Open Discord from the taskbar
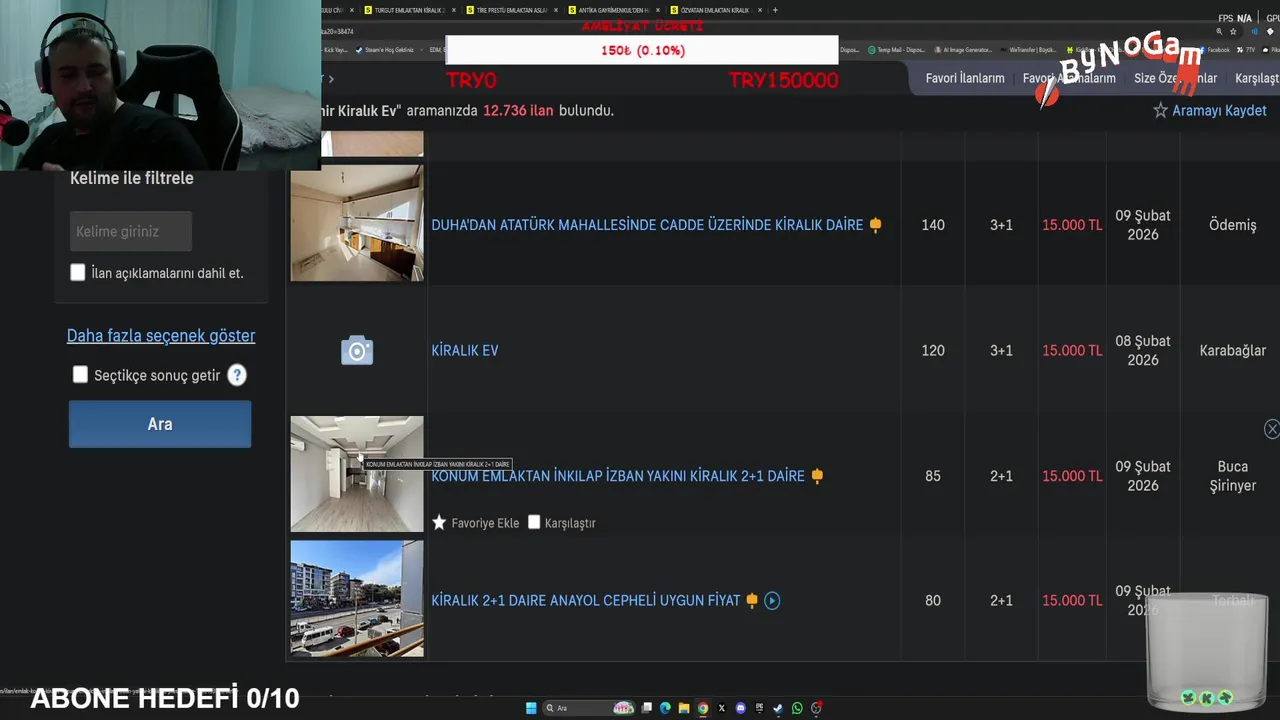The image size is (1280, 720). pos(740,708)
